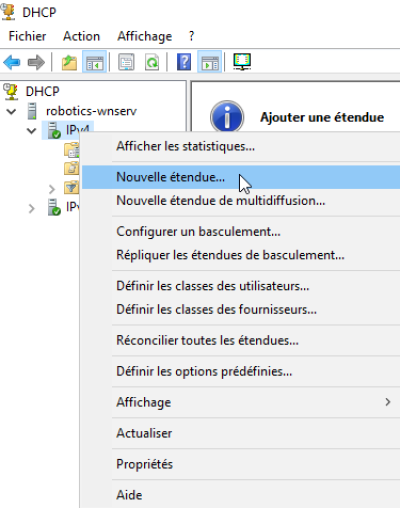Open the Action menu in menu bar
The image size is (400, 508).
click(81, 36)
